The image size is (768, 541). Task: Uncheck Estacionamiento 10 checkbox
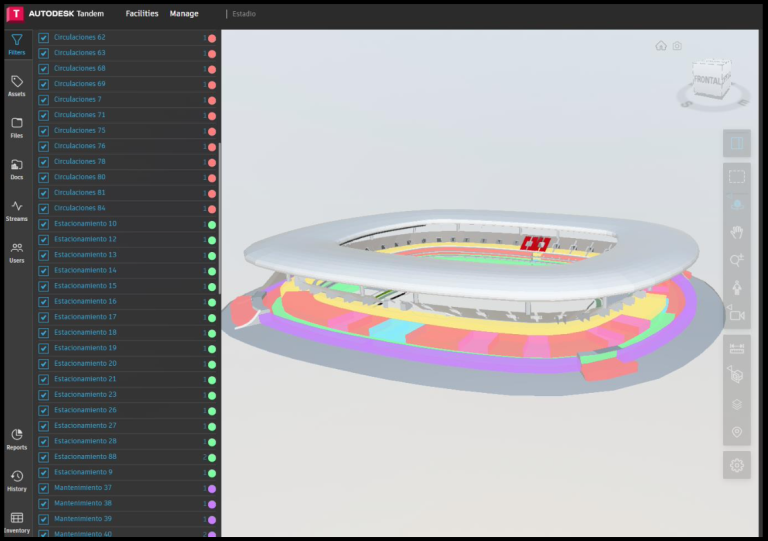point(44,224)
